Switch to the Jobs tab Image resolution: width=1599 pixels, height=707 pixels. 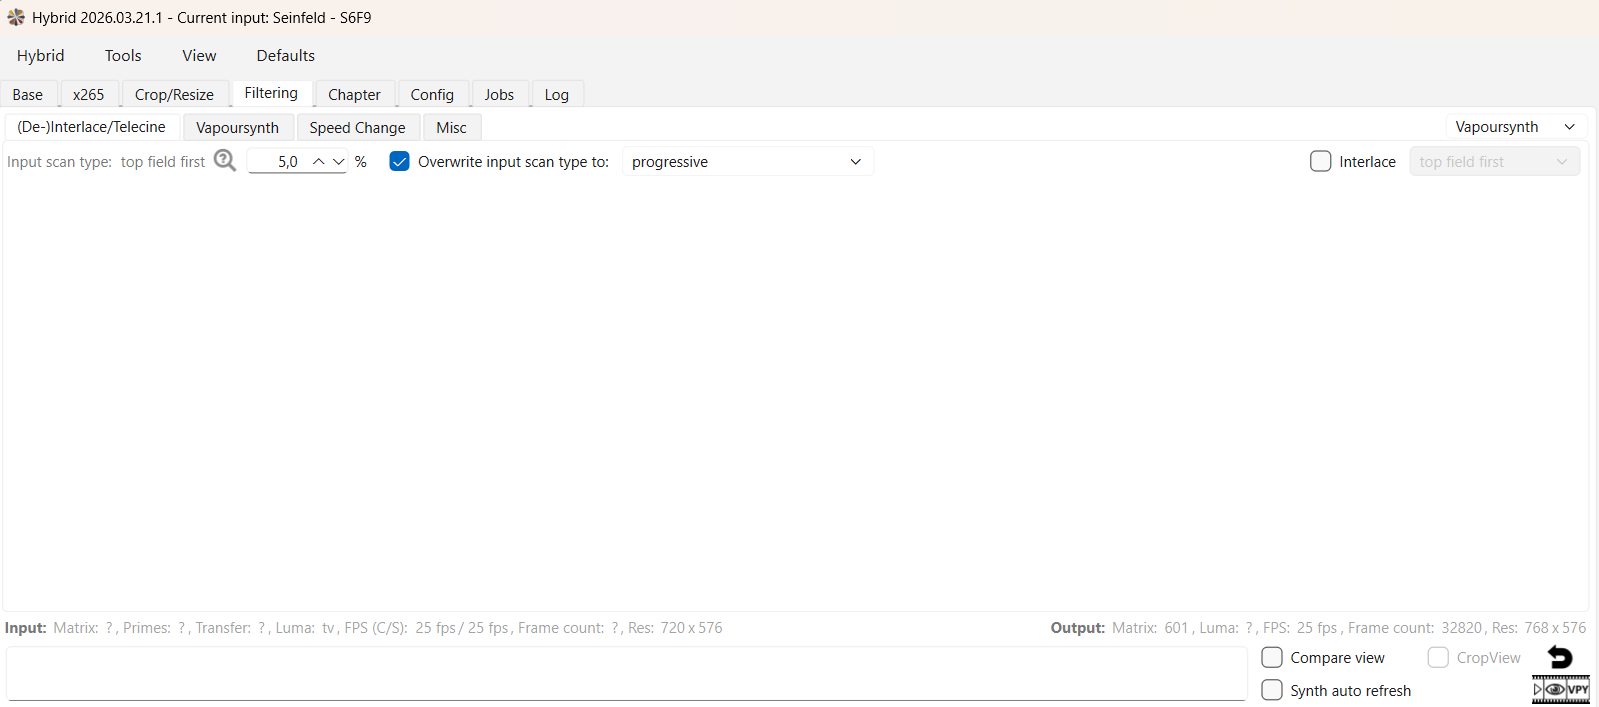pyautogui.click(x=499, y=94)
